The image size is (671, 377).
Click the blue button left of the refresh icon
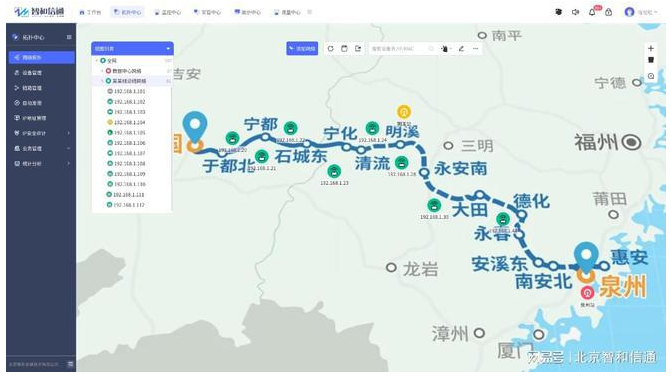[302, 49]
